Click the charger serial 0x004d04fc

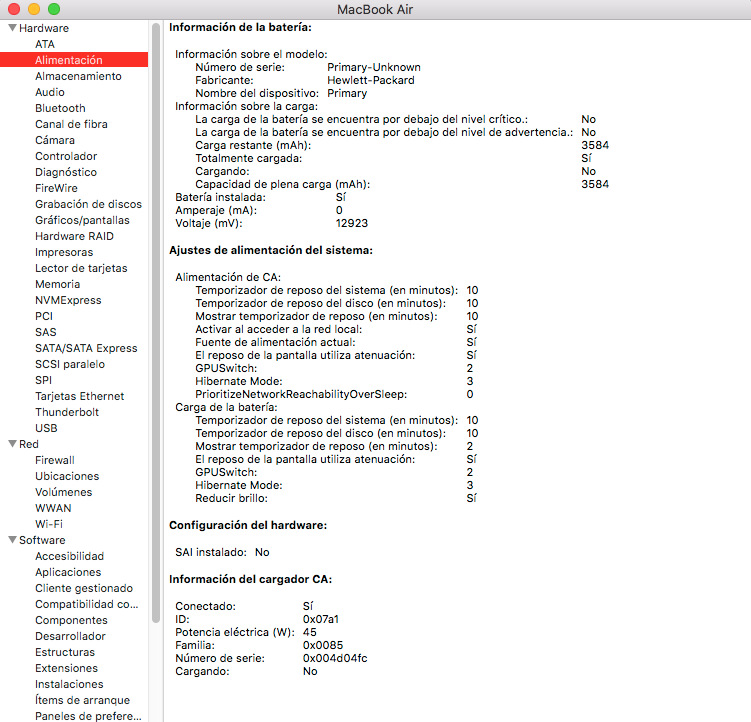point(335,658)
